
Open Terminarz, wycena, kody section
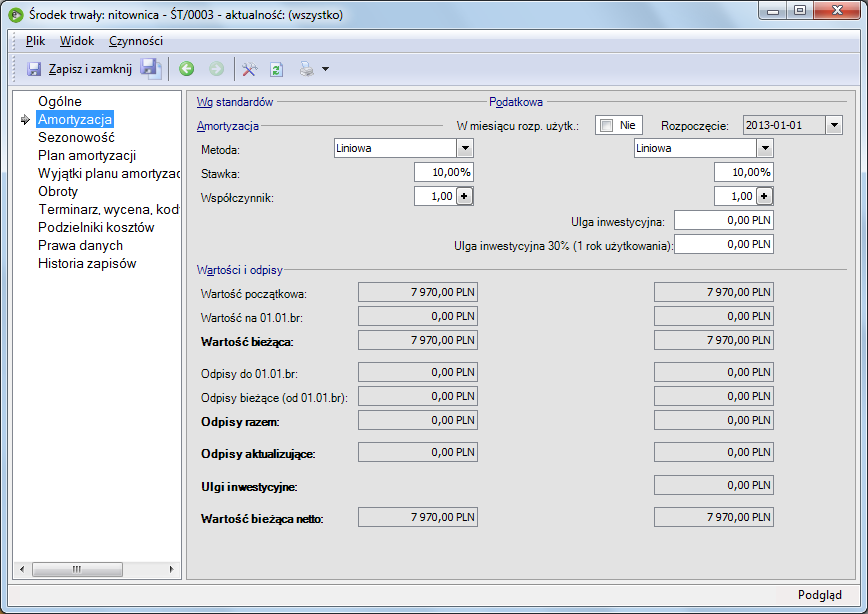click(x=108, y=209)
